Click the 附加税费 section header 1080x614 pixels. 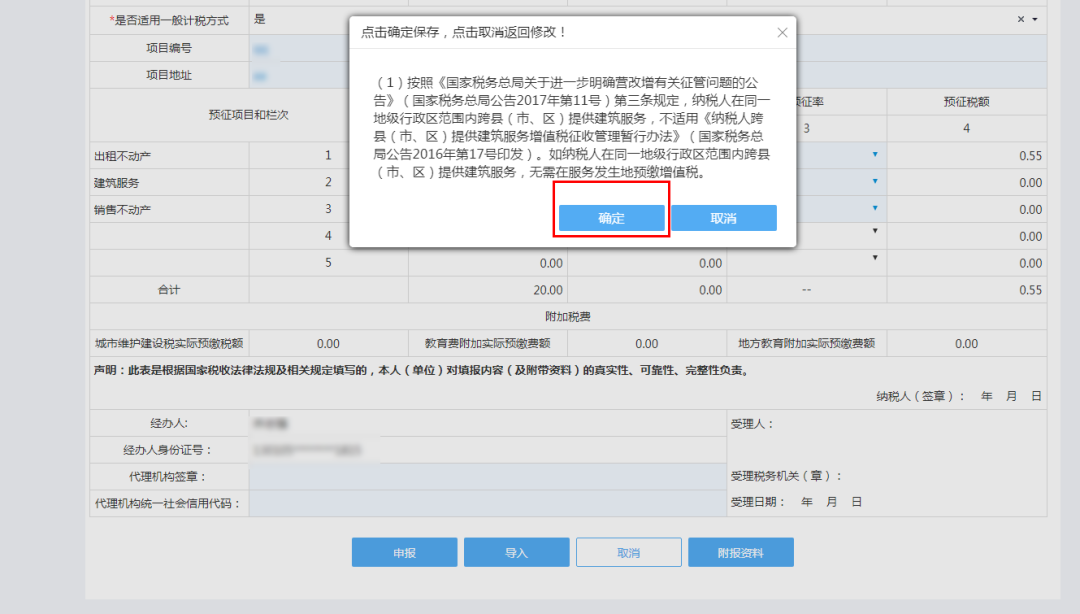[568, 316]
